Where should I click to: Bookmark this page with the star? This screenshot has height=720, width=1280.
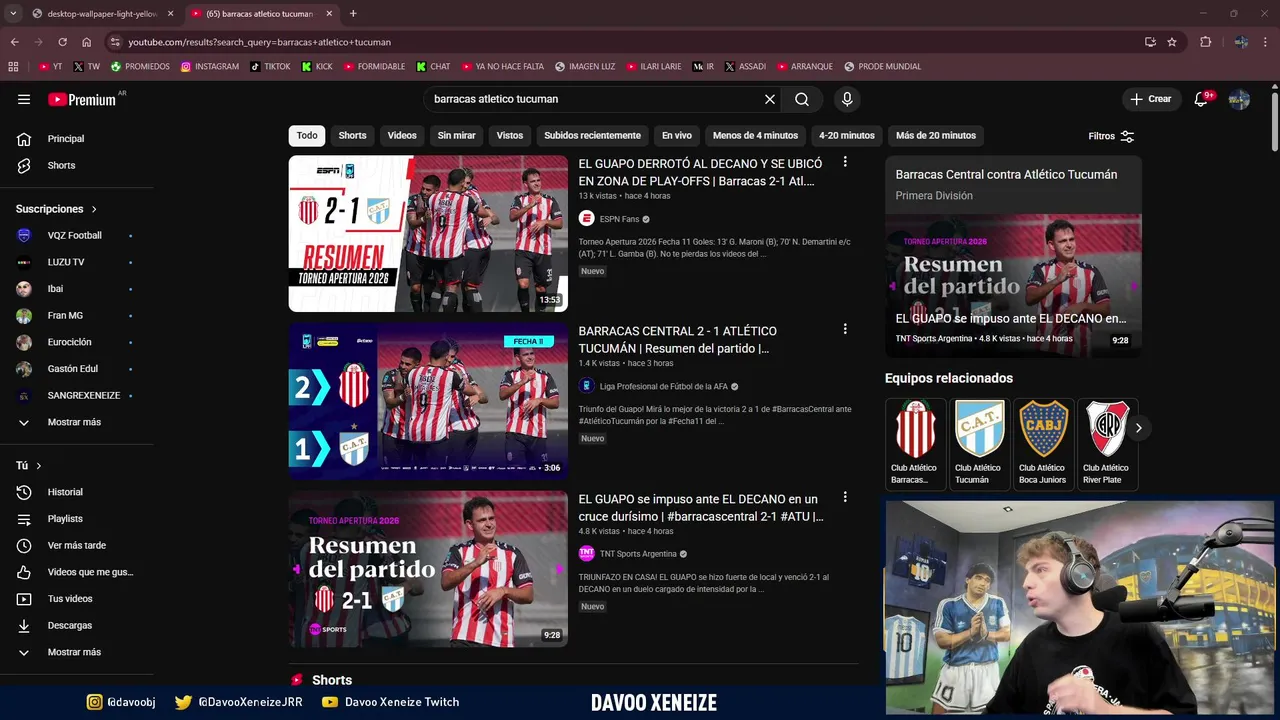[x=1172, y=42]
